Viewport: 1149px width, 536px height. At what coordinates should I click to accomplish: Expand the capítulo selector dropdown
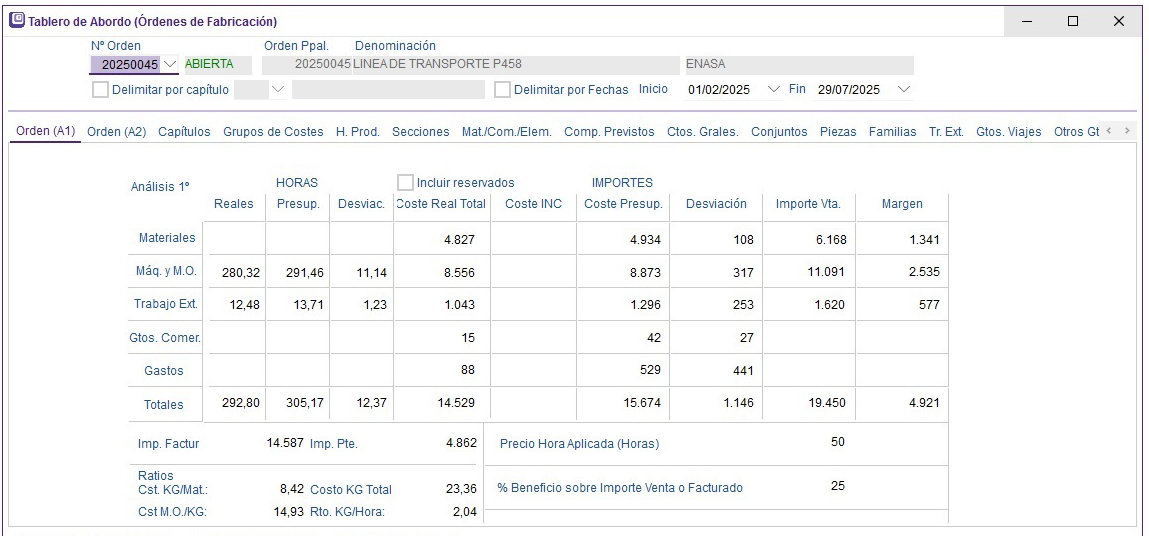point(277,90)
